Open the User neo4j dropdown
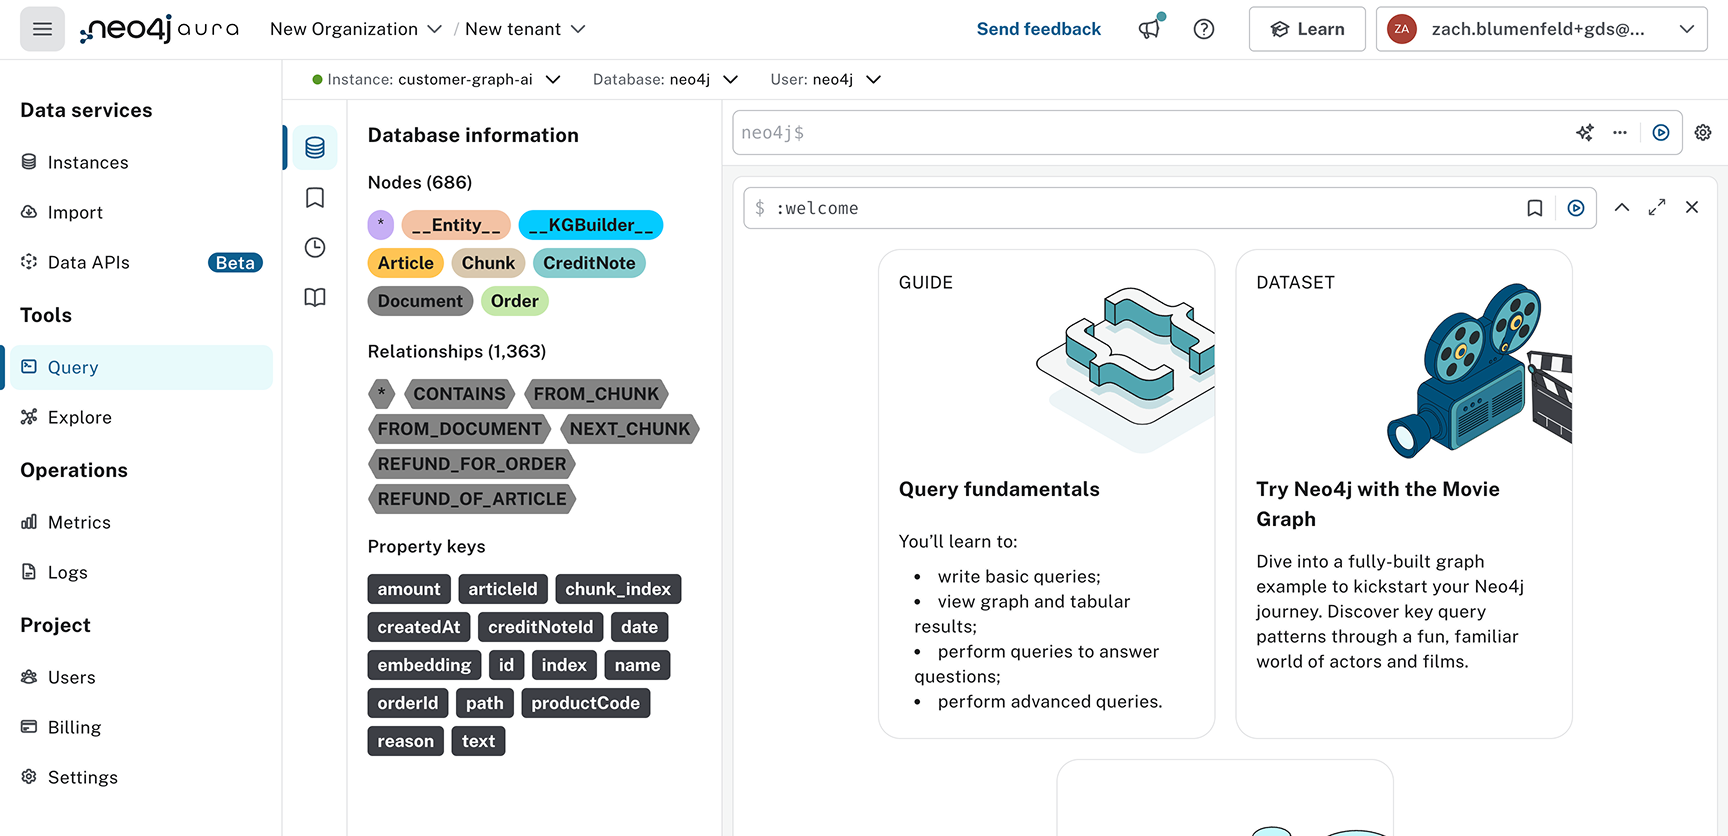 [825, 79]
